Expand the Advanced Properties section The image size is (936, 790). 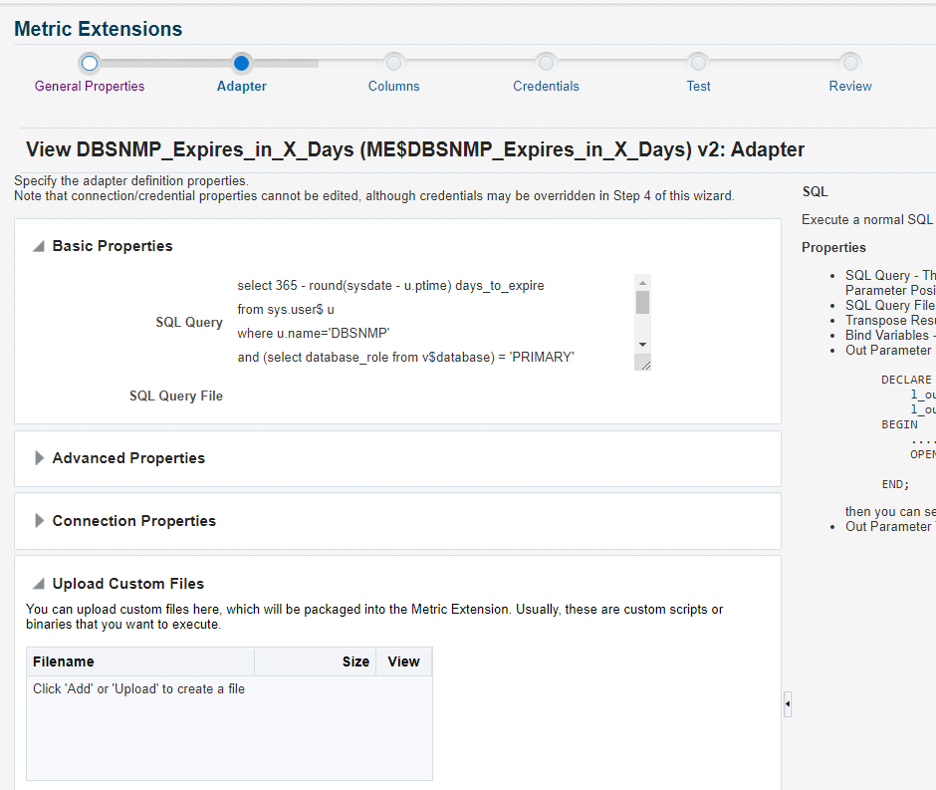pyautogui.click(x=39, y=458)
